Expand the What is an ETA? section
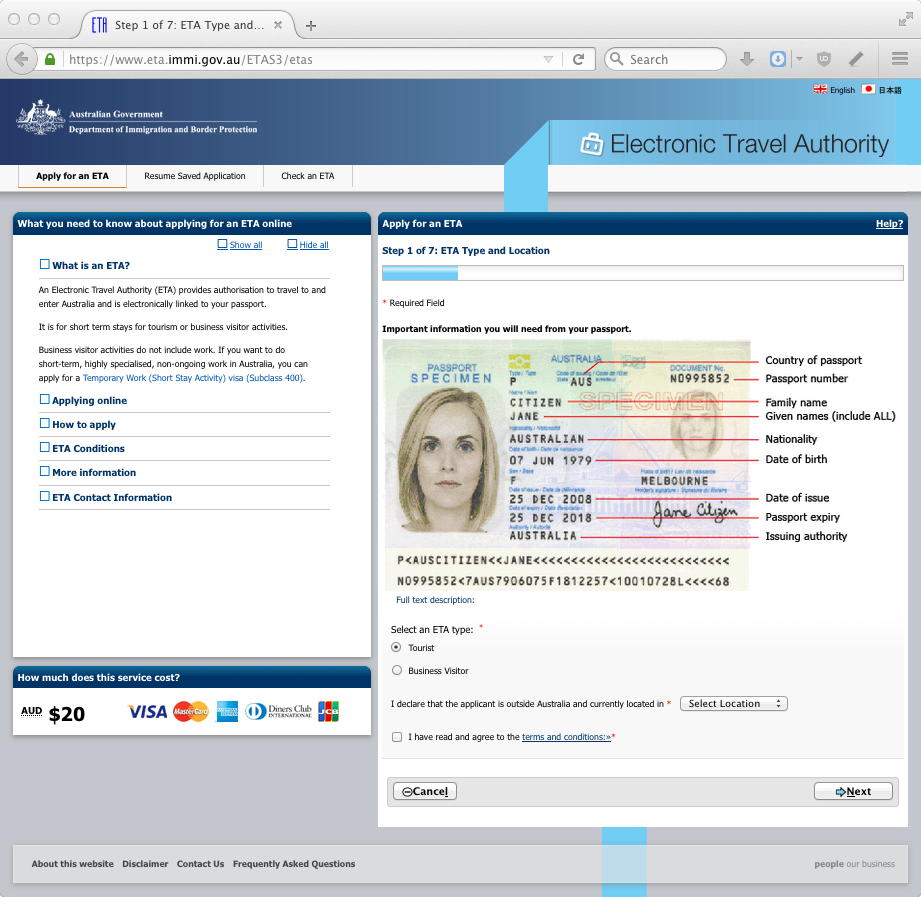Image resolution: width=921 pixels, height=897 pixels. click(x=44, y=265)
